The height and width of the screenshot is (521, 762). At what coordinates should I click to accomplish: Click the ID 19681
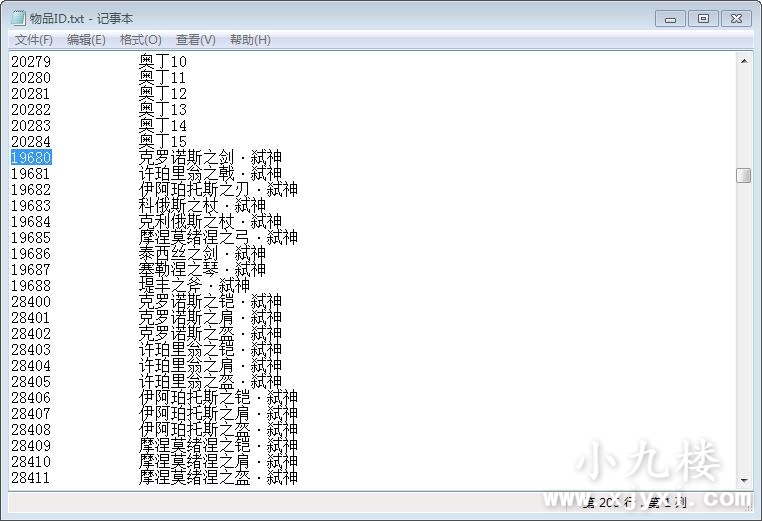click(x=31, y=174)
